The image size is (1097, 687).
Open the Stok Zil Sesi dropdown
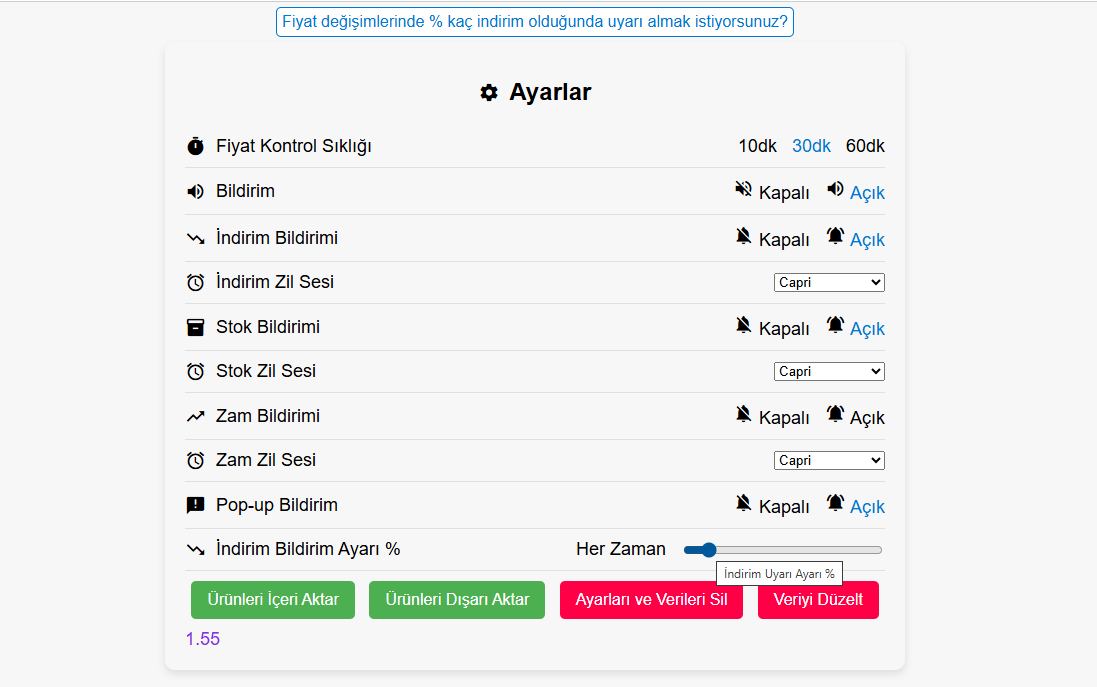click(829, 371)
